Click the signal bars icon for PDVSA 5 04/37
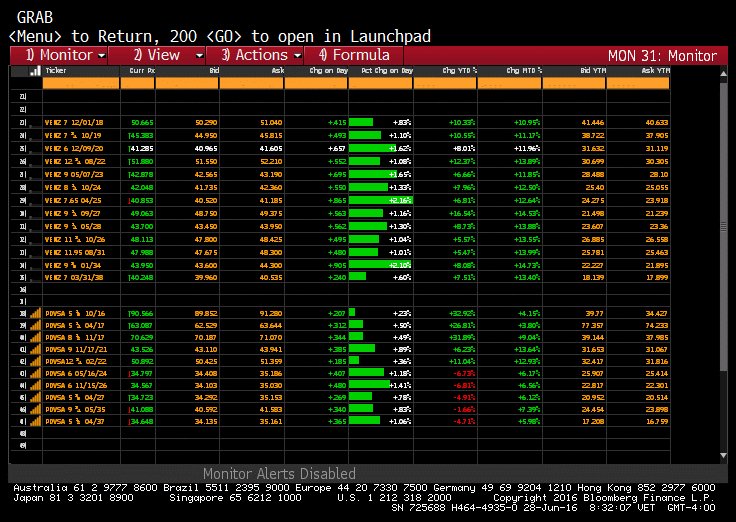The height and width of the screenshot is (522, 736). click(35, 422)
